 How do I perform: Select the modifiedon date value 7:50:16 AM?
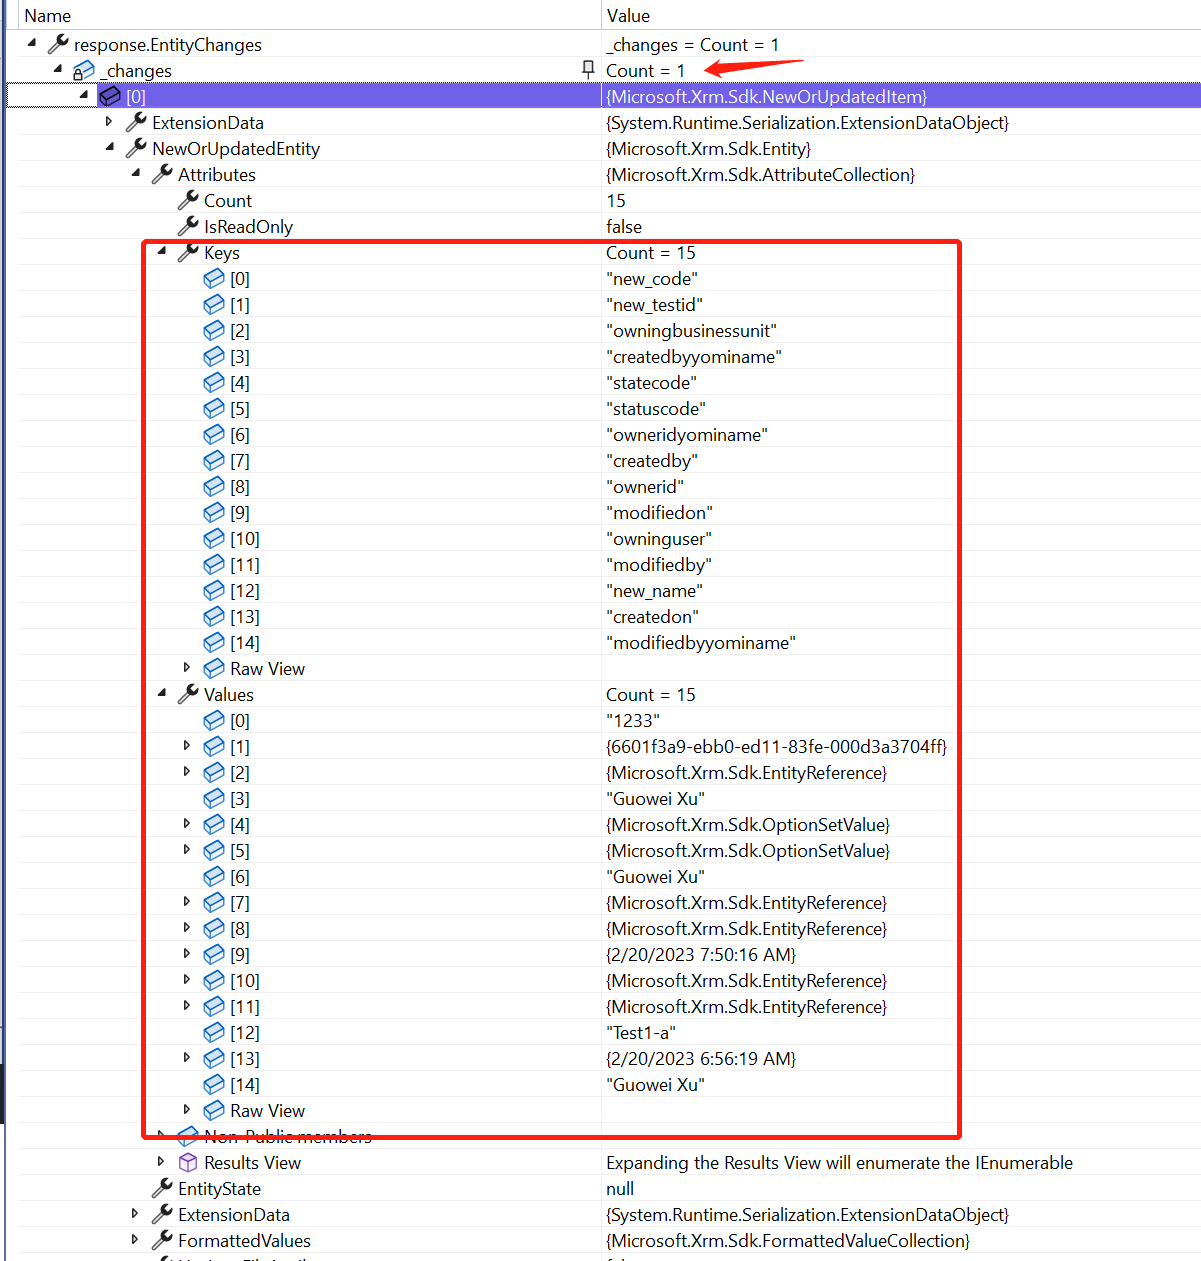(701, 955)
